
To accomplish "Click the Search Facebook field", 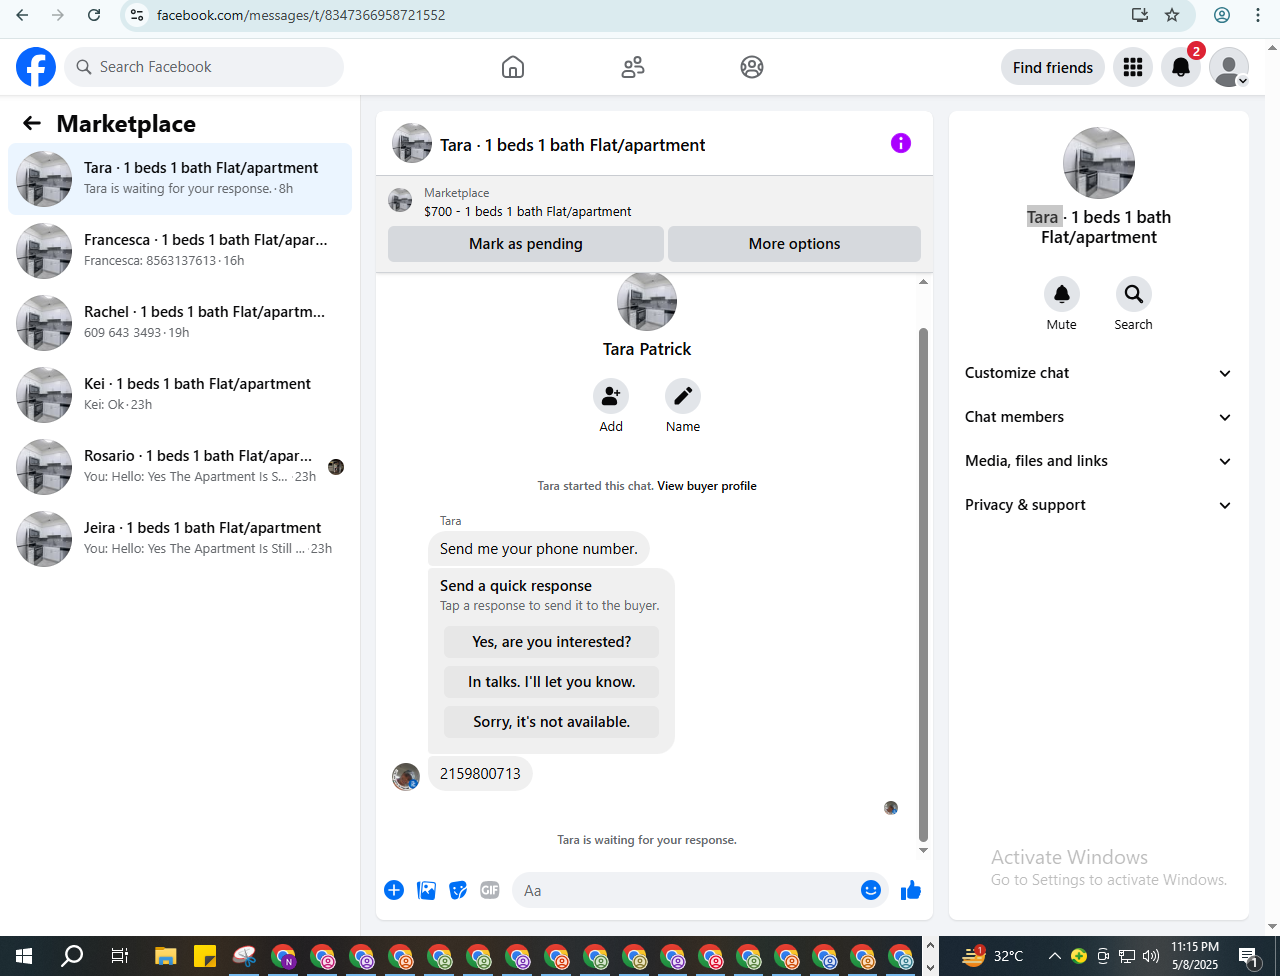I will point(205,67).
